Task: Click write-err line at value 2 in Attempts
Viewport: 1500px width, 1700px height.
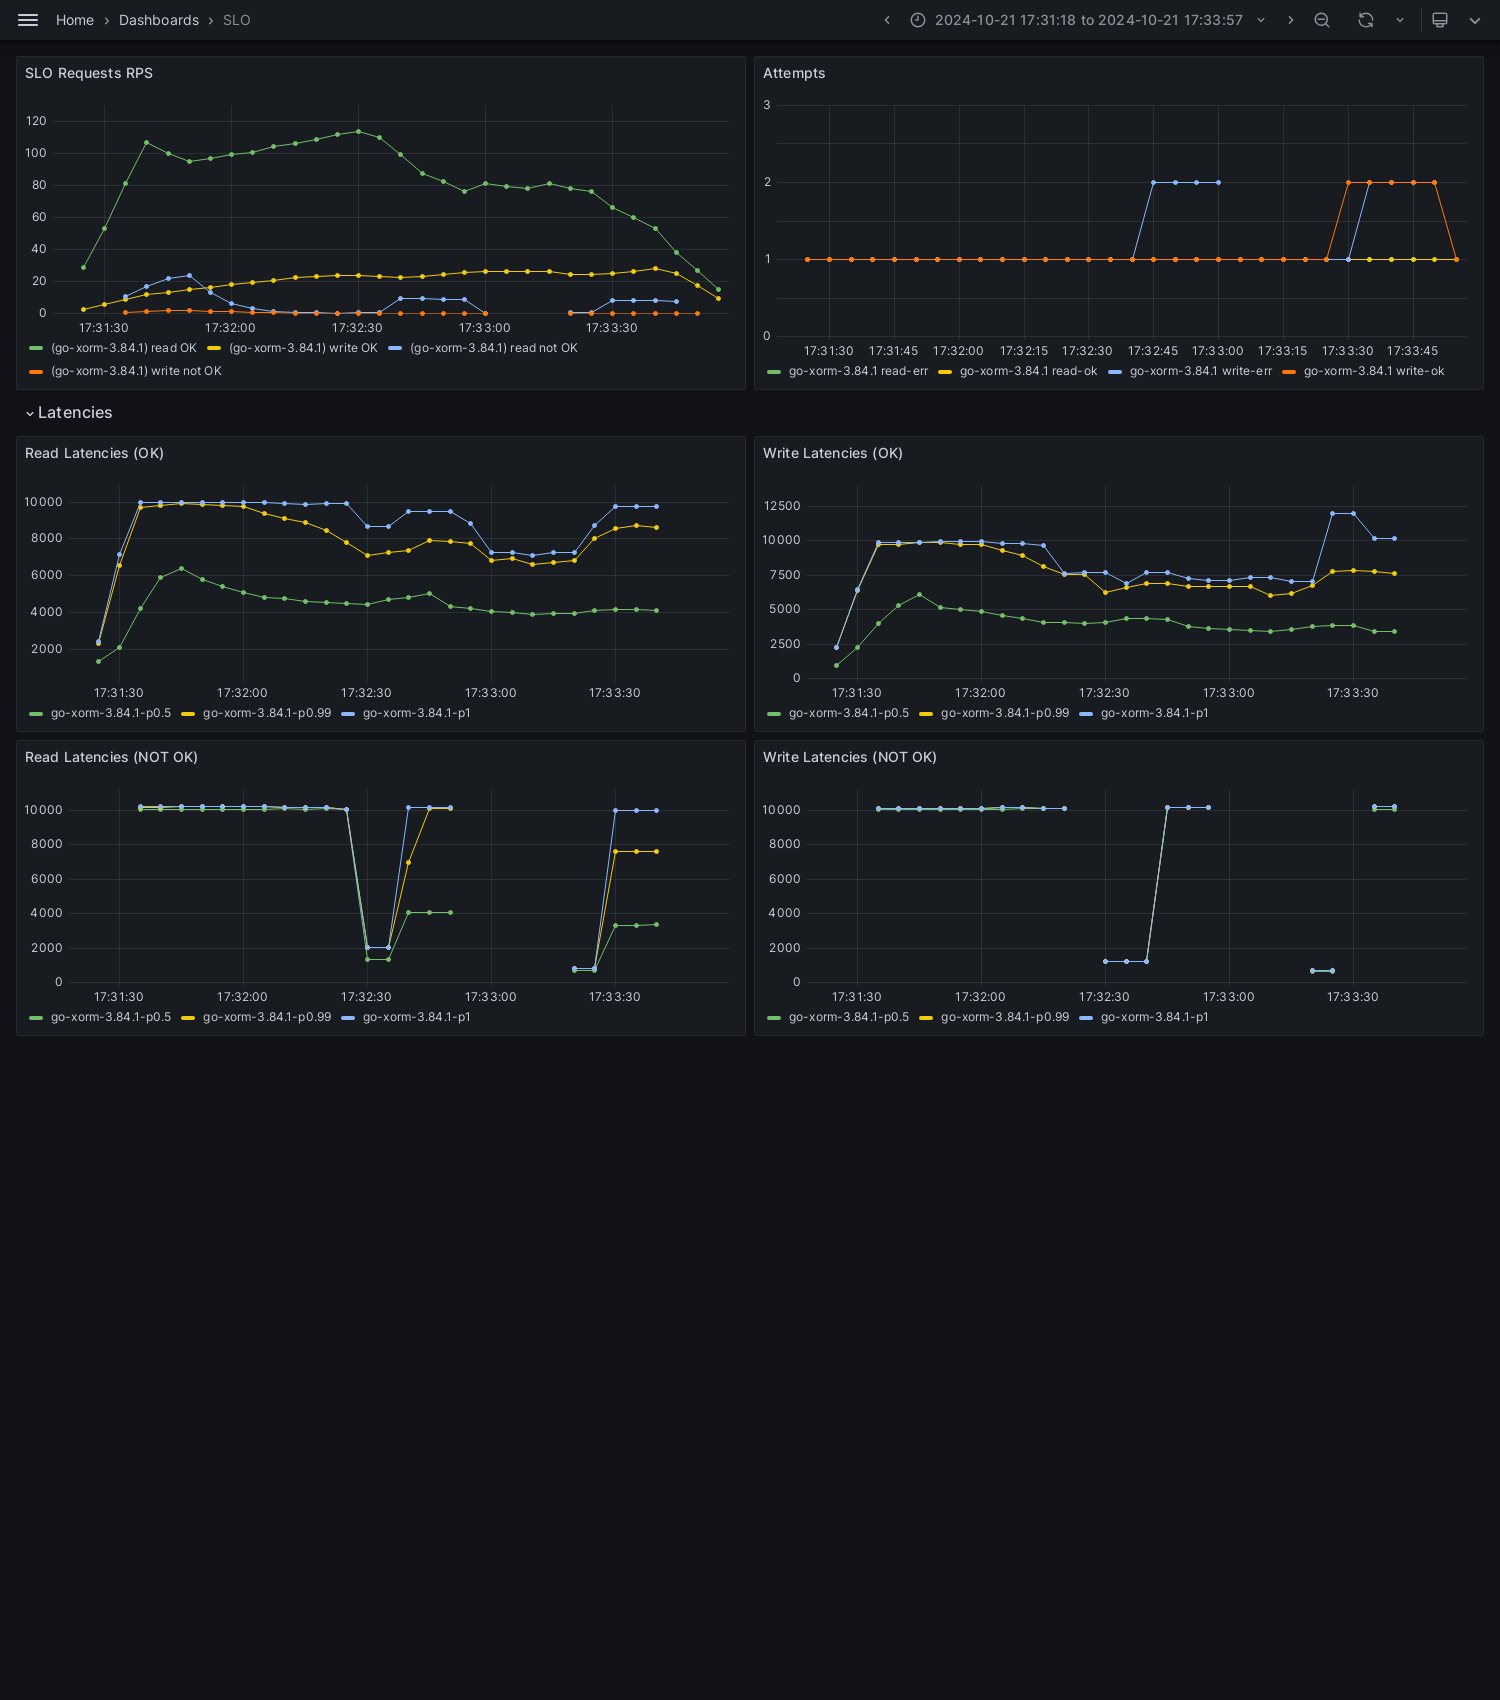Action: (1186, 182)
